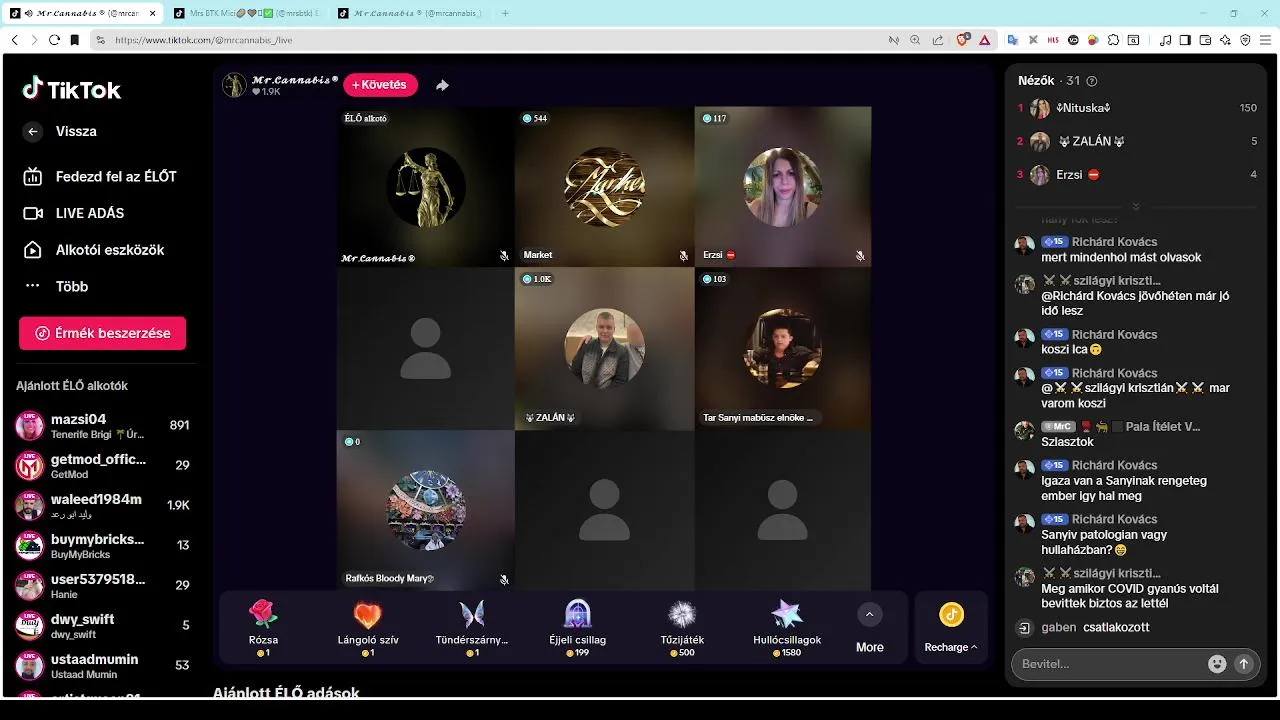Open the Recharge coin menu
Viewport: 1280px width, 720px height.
coord(951,627)
